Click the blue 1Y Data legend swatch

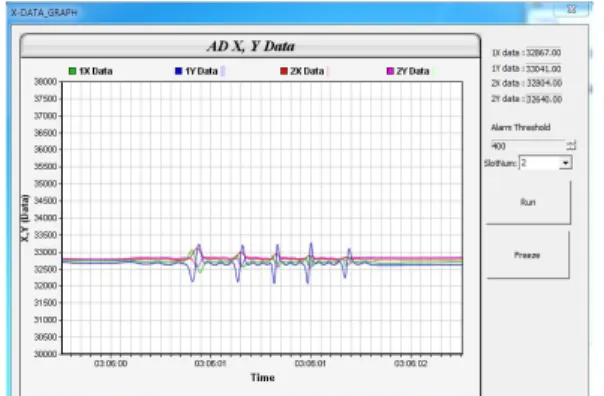tap(178, 71)
